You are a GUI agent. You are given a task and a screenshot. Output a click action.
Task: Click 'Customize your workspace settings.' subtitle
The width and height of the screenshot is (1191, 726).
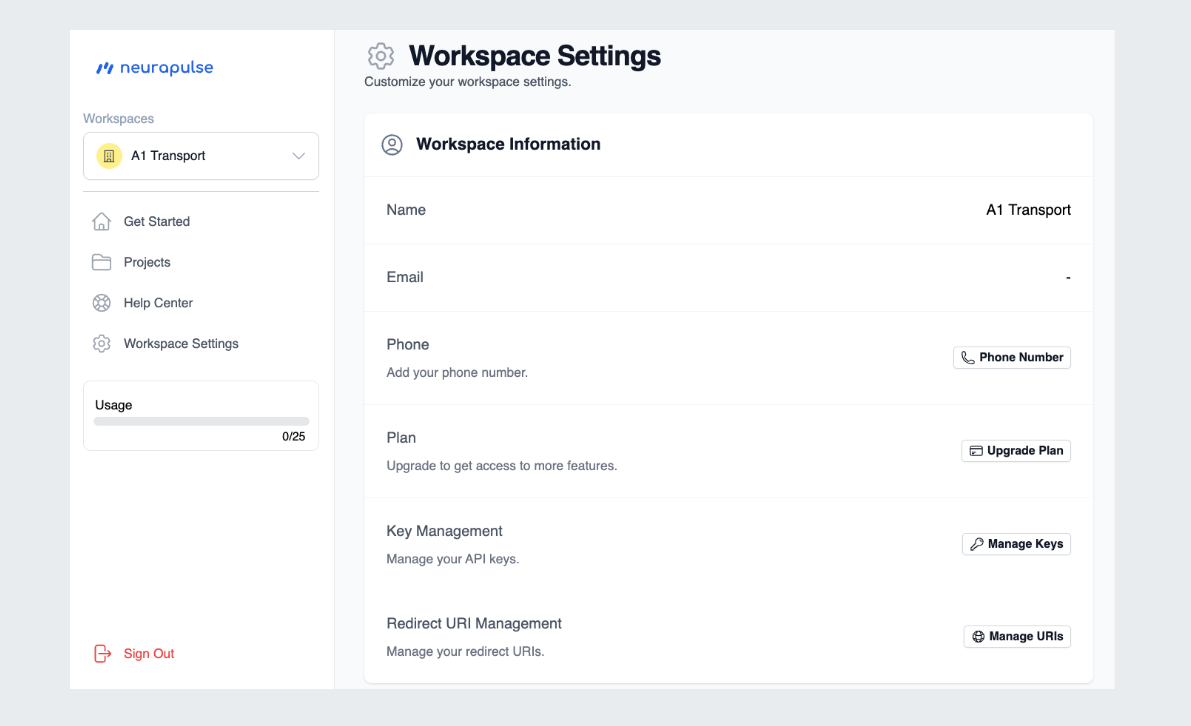coord(468,81)
